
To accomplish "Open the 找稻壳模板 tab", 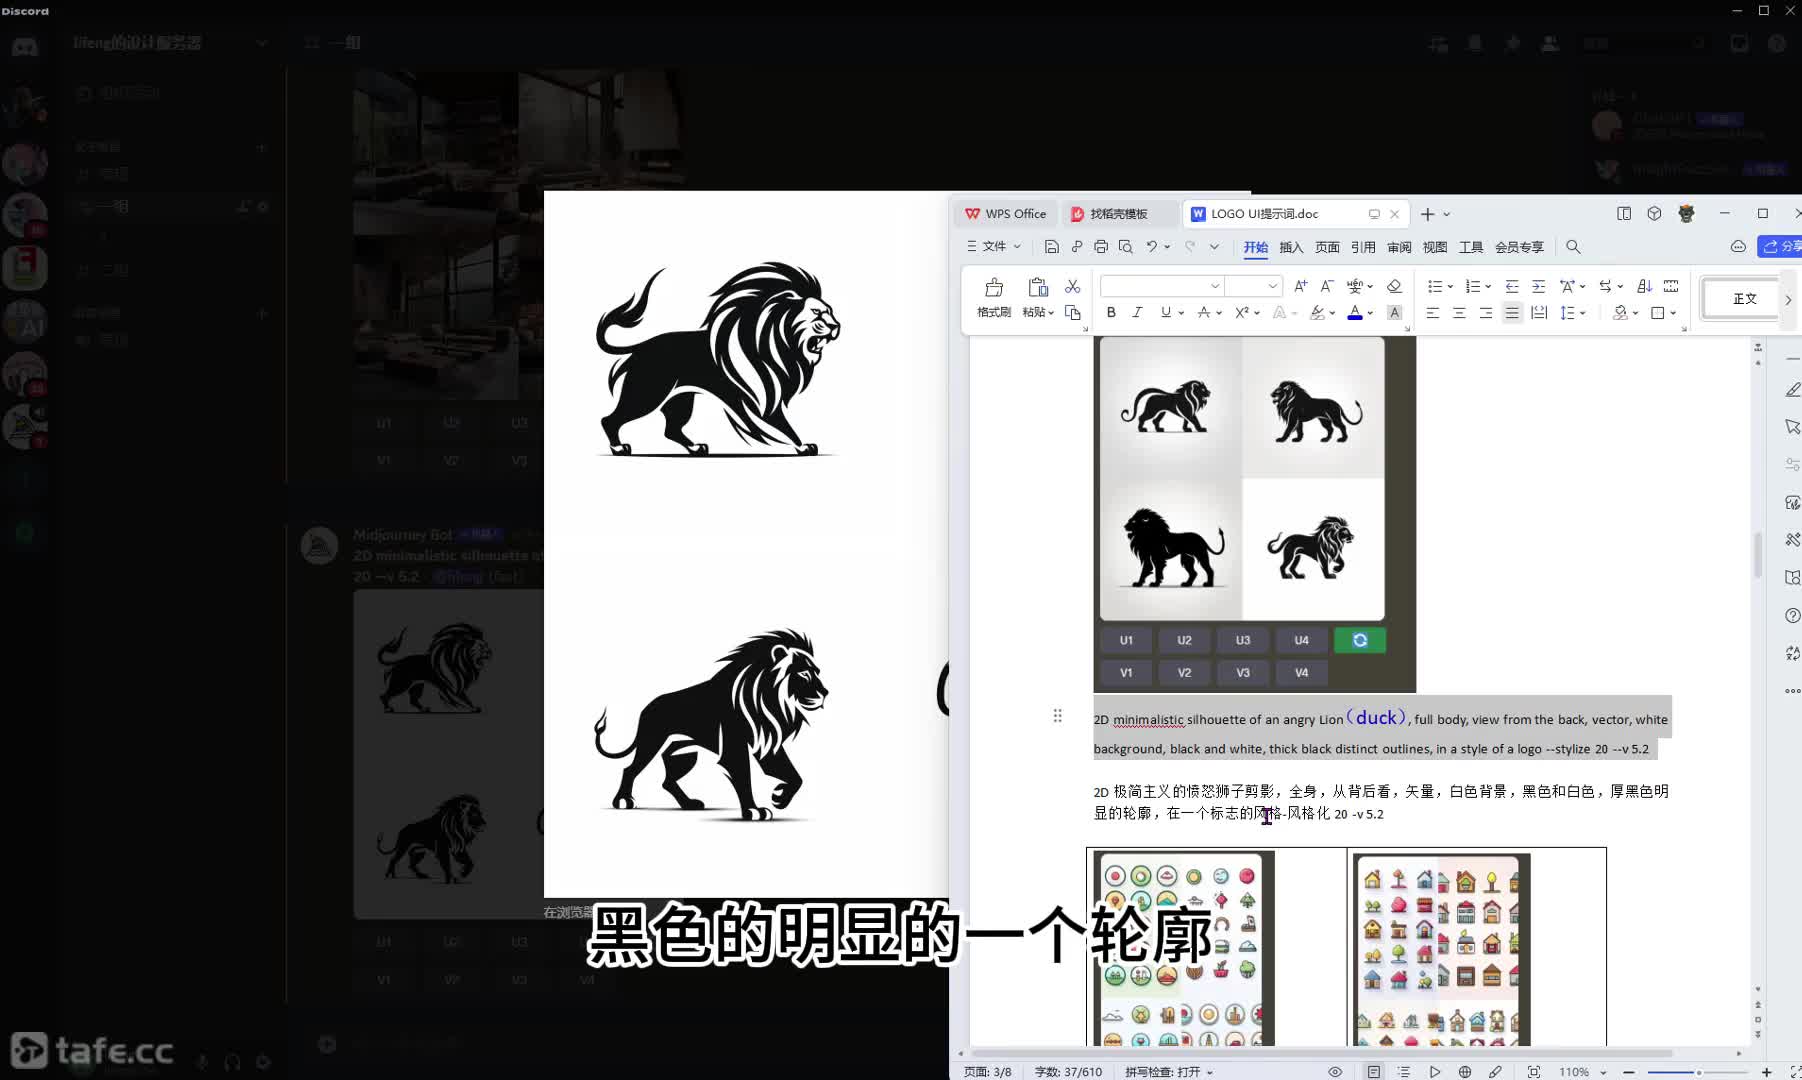I will [1118, 214].
